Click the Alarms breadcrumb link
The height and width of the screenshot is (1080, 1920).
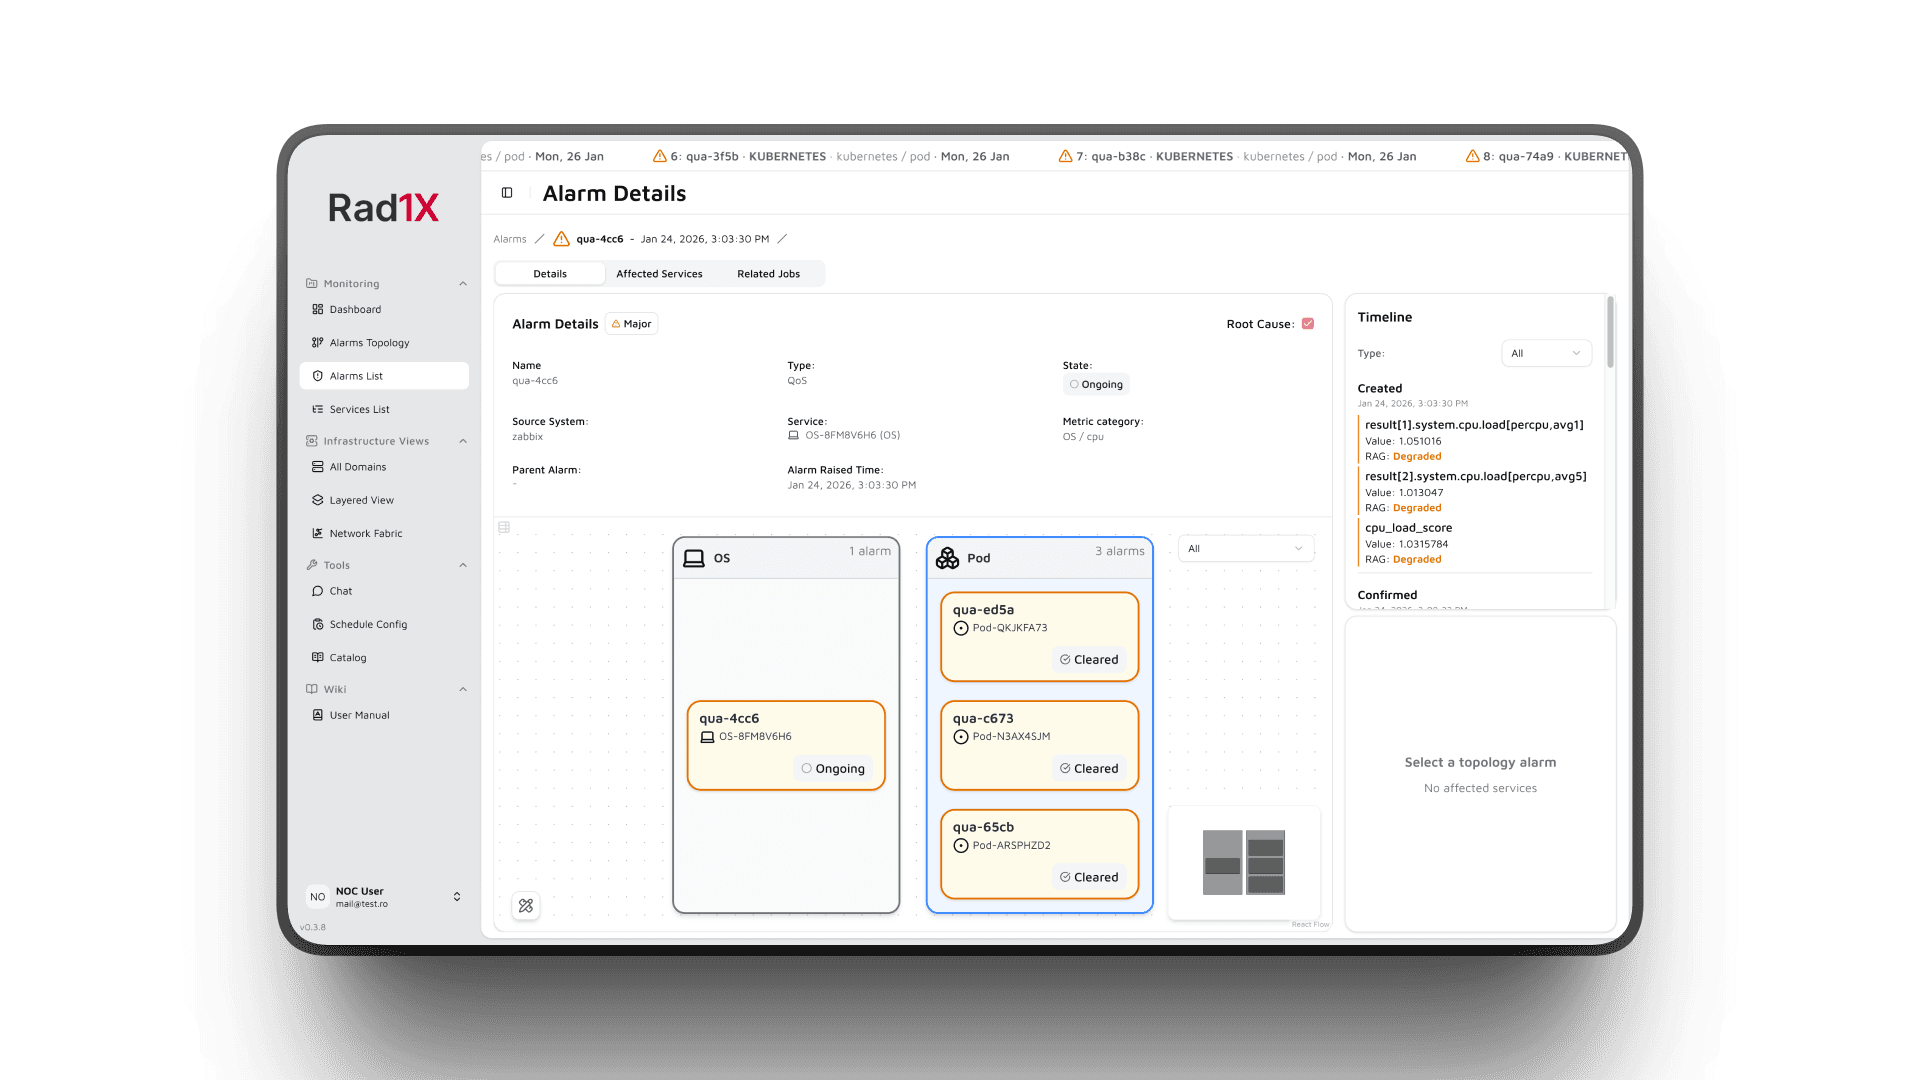pyautogui.click(x=509, y=239)
